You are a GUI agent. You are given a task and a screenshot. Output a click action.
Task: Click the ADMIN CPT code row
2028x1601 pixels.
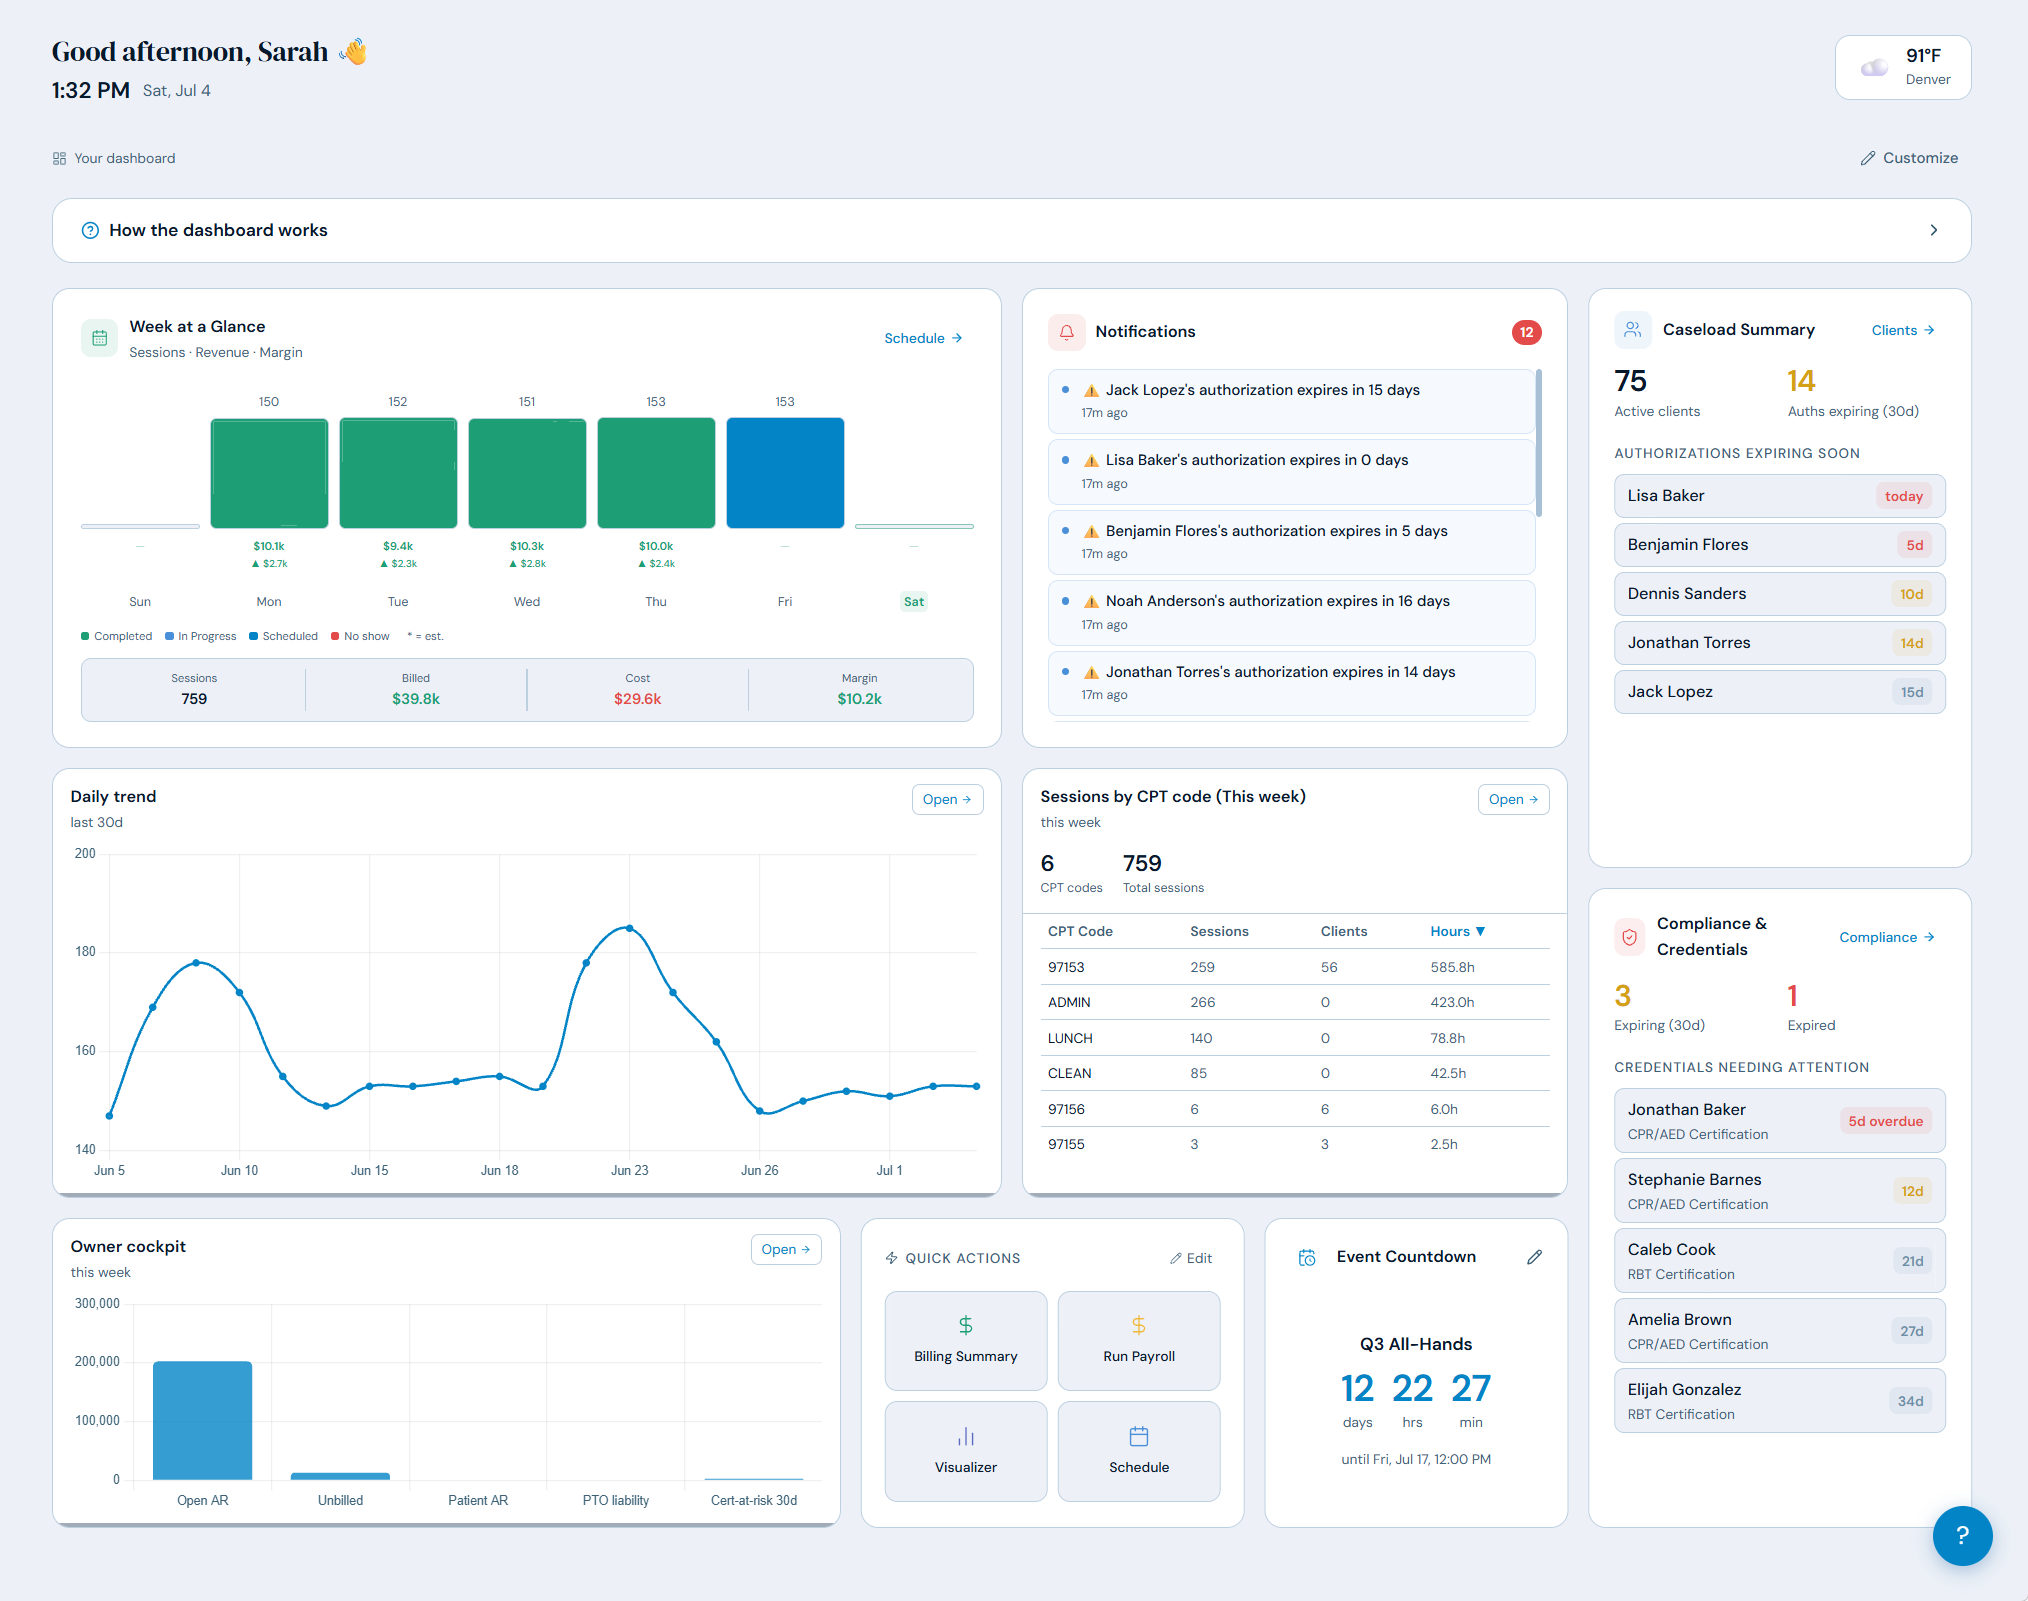(x=1295, y=1002)
